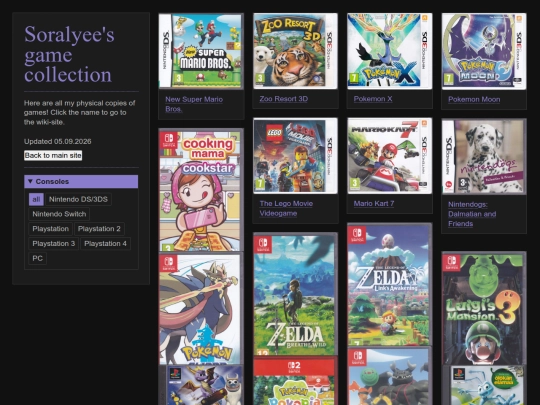540x405 pixels.
Task: Filter by Nintendo DS/3DS
Action: [x=78, y=199]
